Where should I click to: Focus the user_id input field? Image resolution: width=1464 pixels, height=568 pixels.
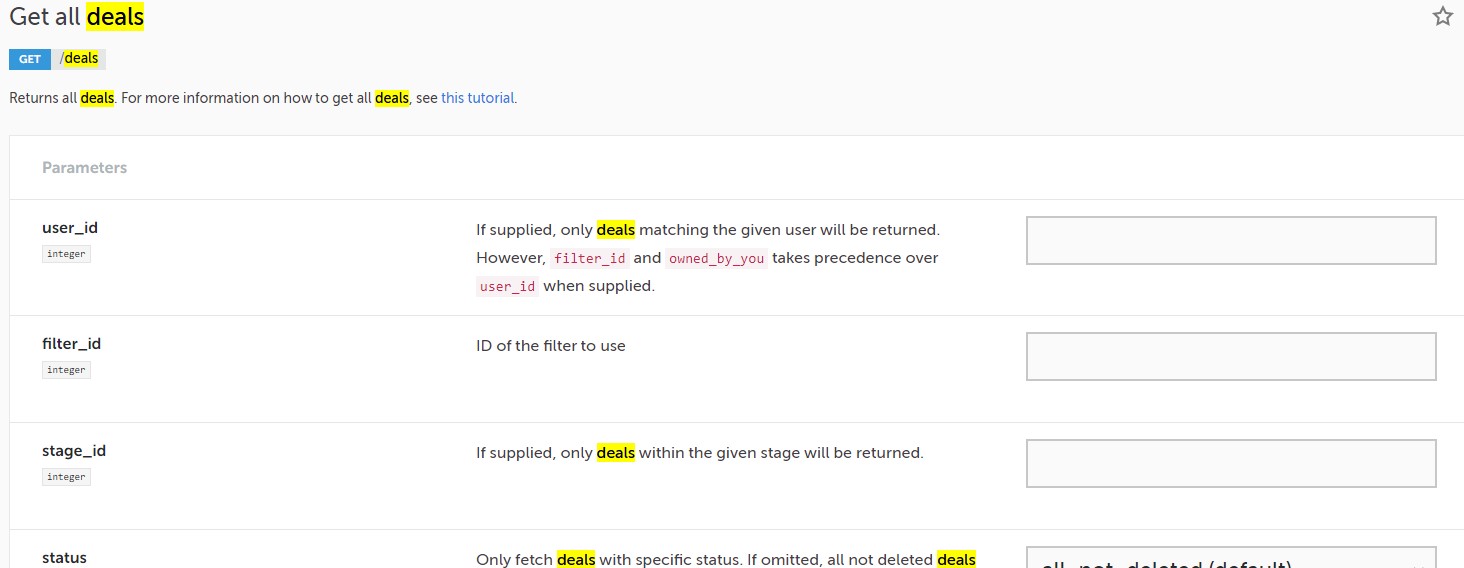(1231, 240)
